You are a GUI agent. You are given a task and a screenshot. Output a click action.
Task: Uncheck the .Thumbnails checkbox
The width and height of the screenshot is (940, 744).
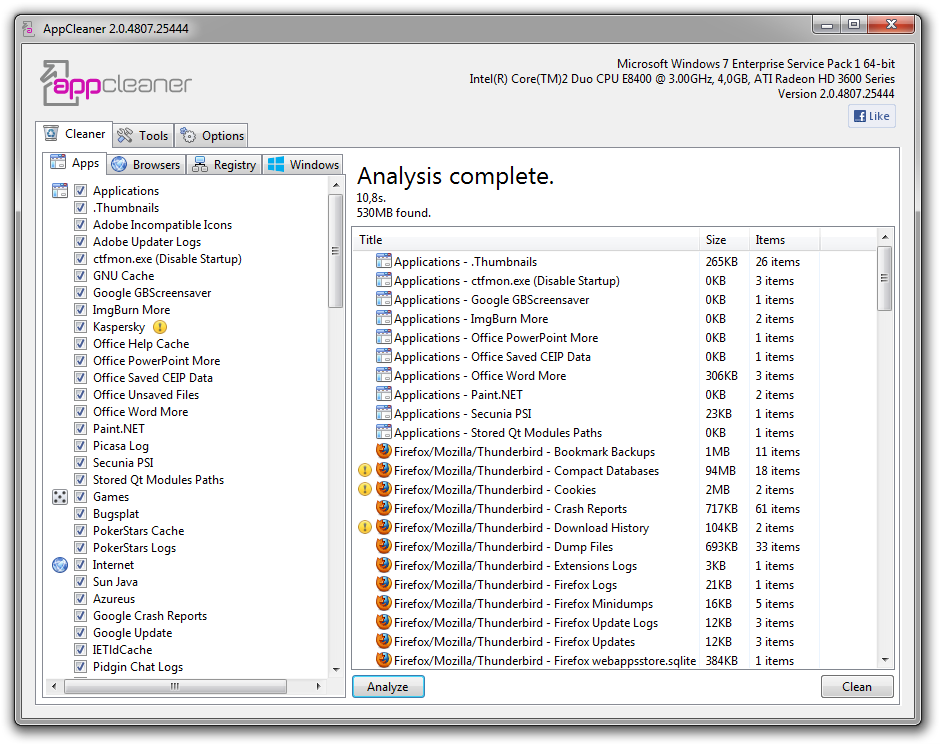80,207
